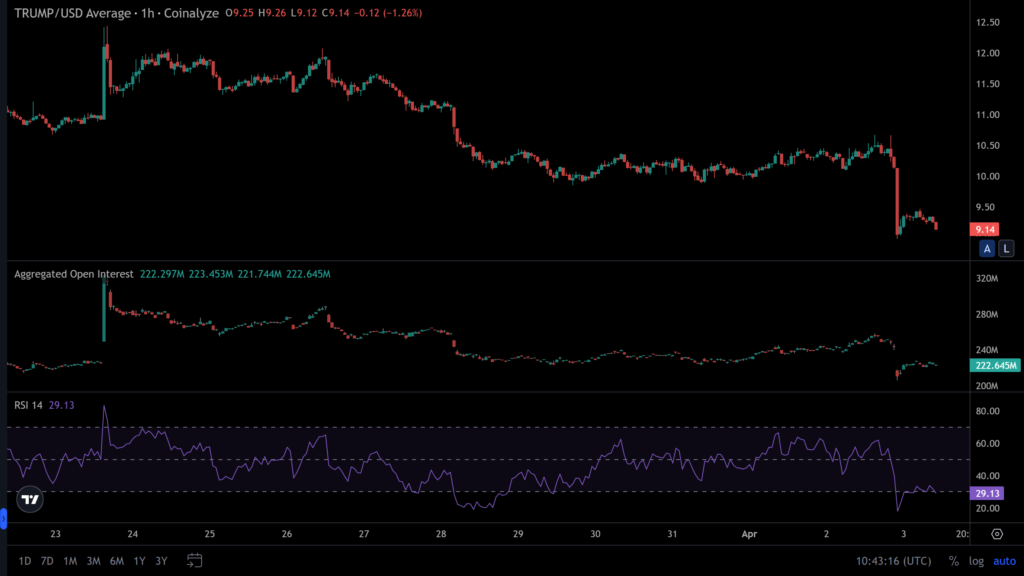
Task: Click the Aggregated Open Interest indicator label
Action: [74, 274]
